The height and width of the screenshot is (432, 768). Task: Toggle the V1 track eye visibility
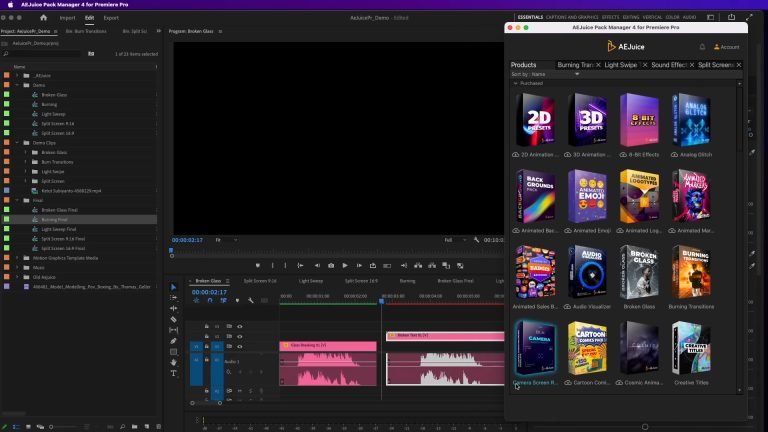pos(239,346)
